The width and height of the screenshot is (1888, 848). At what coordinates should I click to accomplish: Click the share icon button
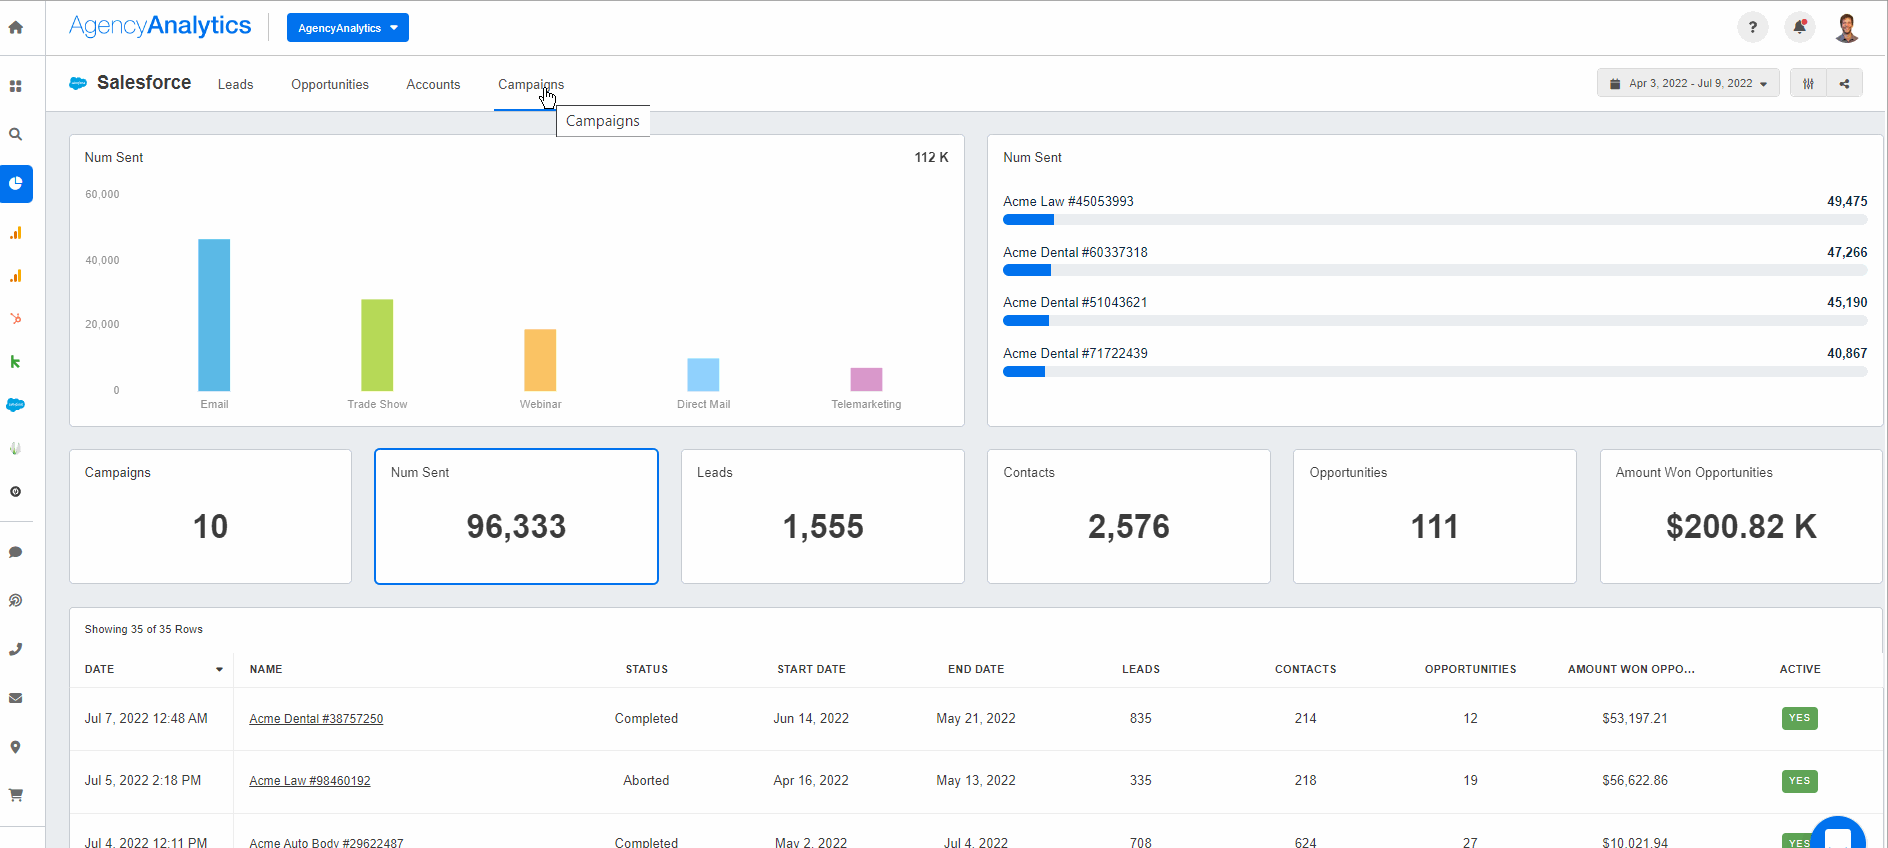[x=1844, y=84]
